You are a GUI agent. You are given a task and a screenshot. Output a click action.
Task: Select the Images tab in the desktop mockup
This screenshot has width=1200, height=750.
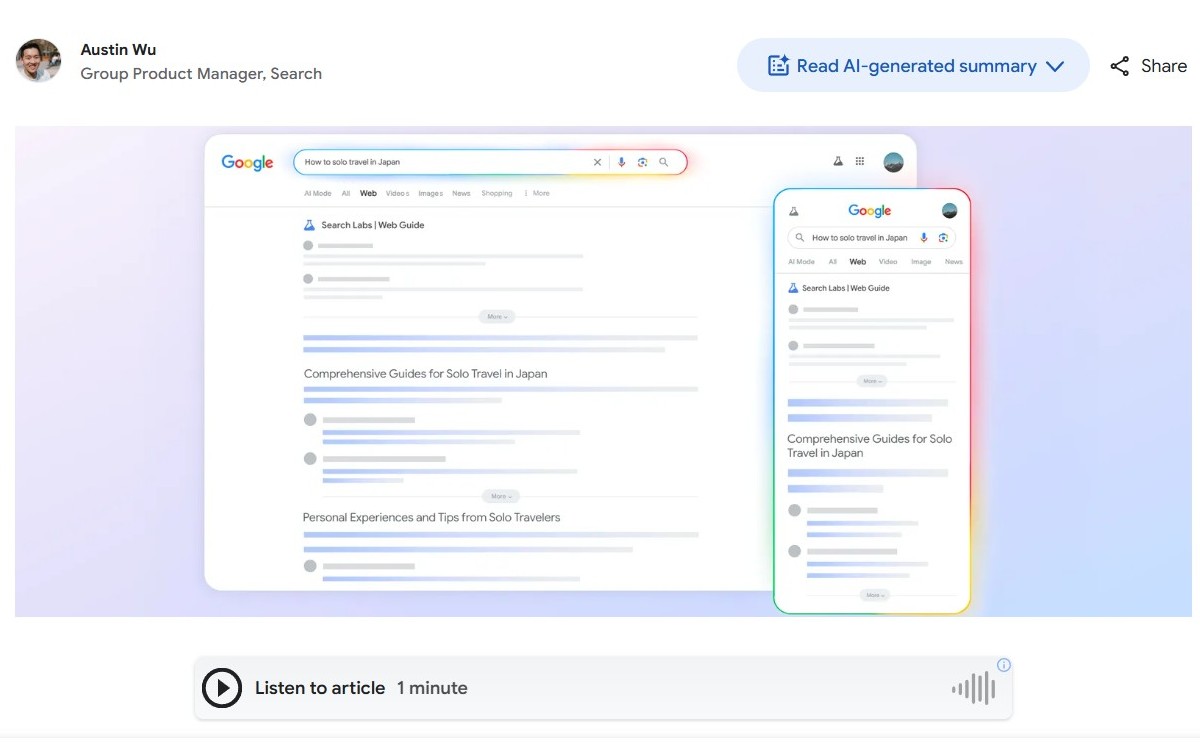point(431,193)
